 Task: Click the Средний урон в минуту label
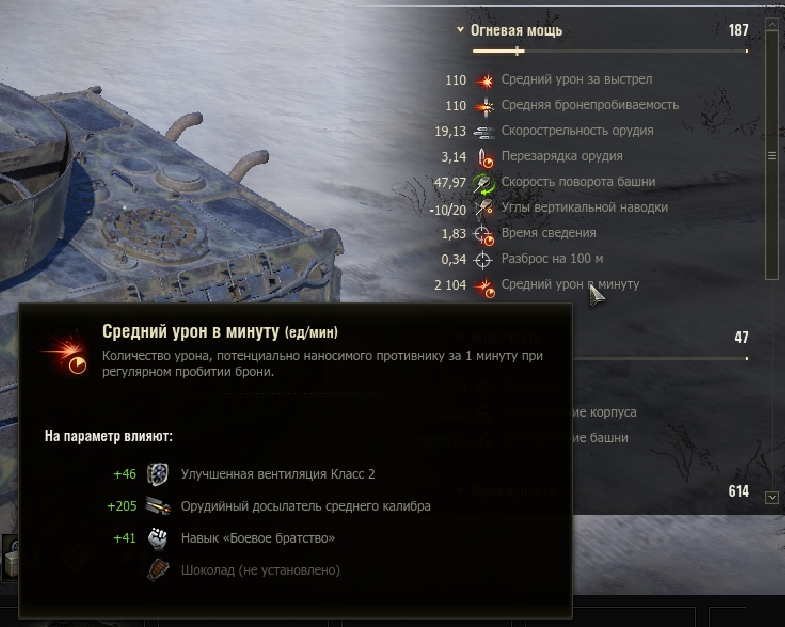(x=570, y=284)
